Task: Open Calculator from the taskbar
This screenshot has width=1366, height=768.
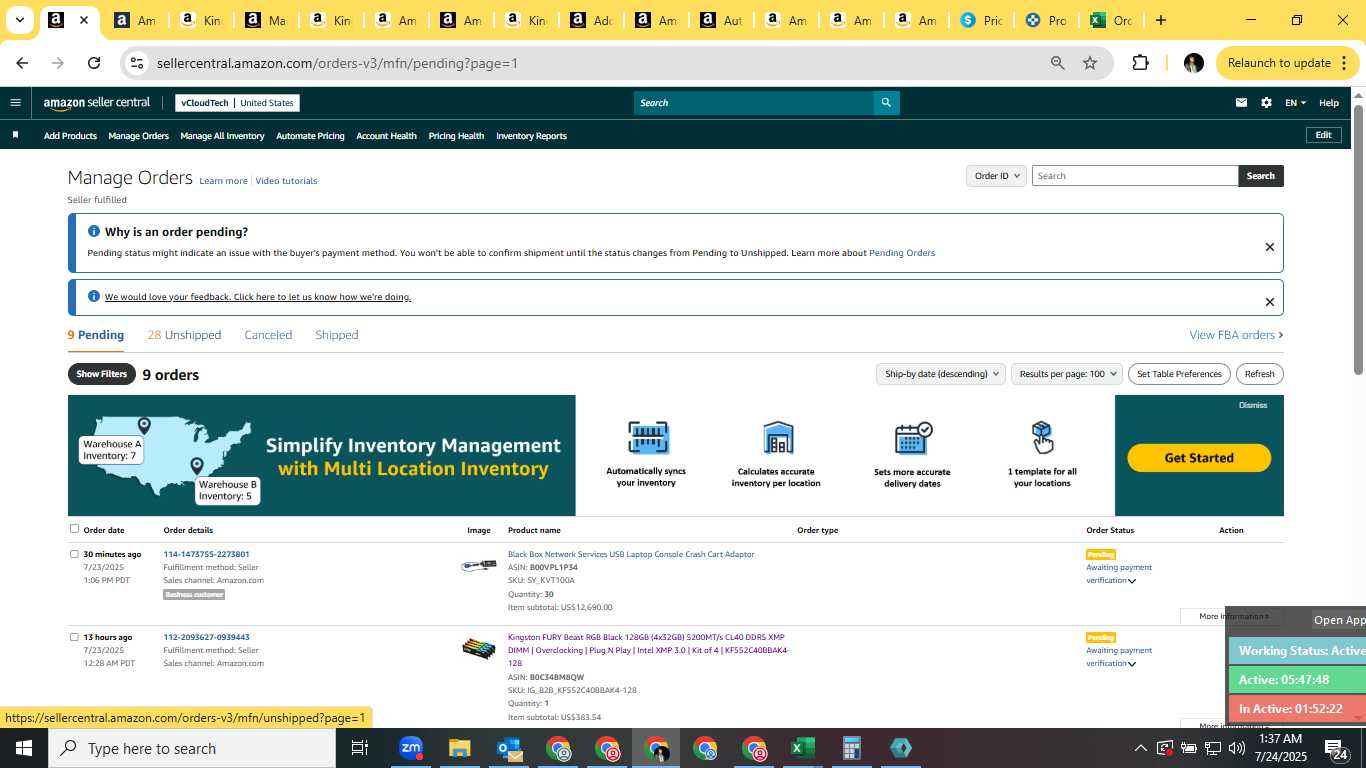Action: tap(851, 748)
